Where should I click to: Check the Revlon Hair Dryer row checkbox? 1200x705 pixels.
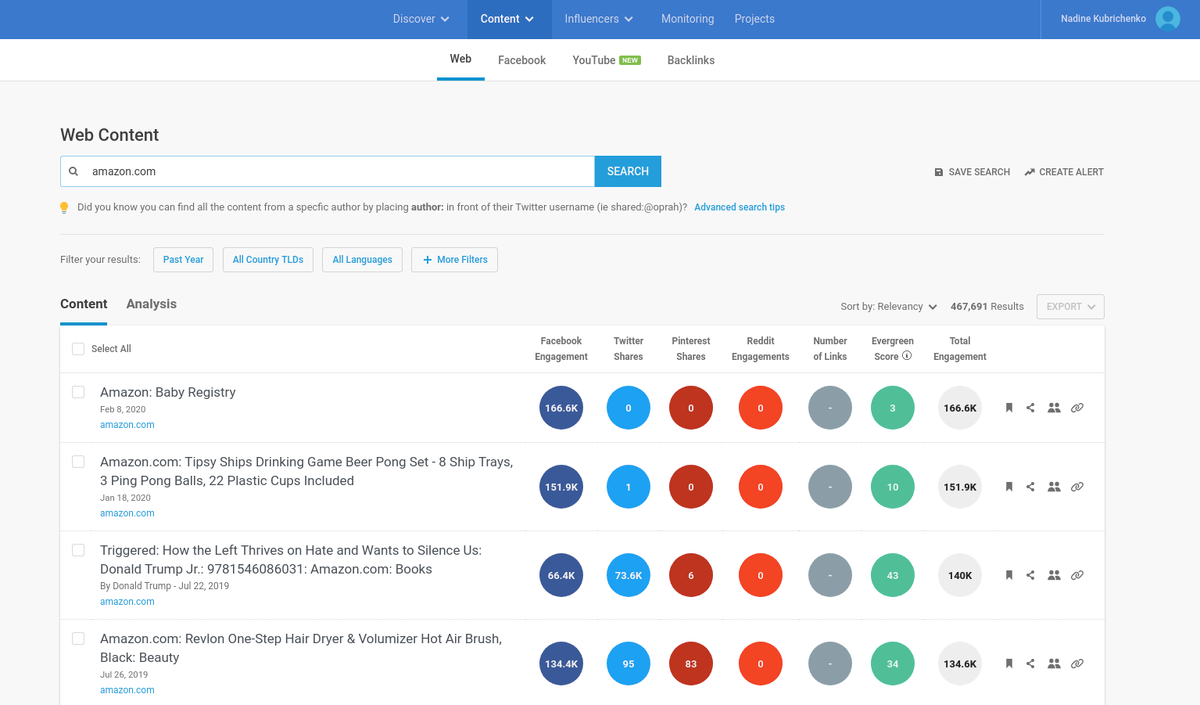[78, 638]
